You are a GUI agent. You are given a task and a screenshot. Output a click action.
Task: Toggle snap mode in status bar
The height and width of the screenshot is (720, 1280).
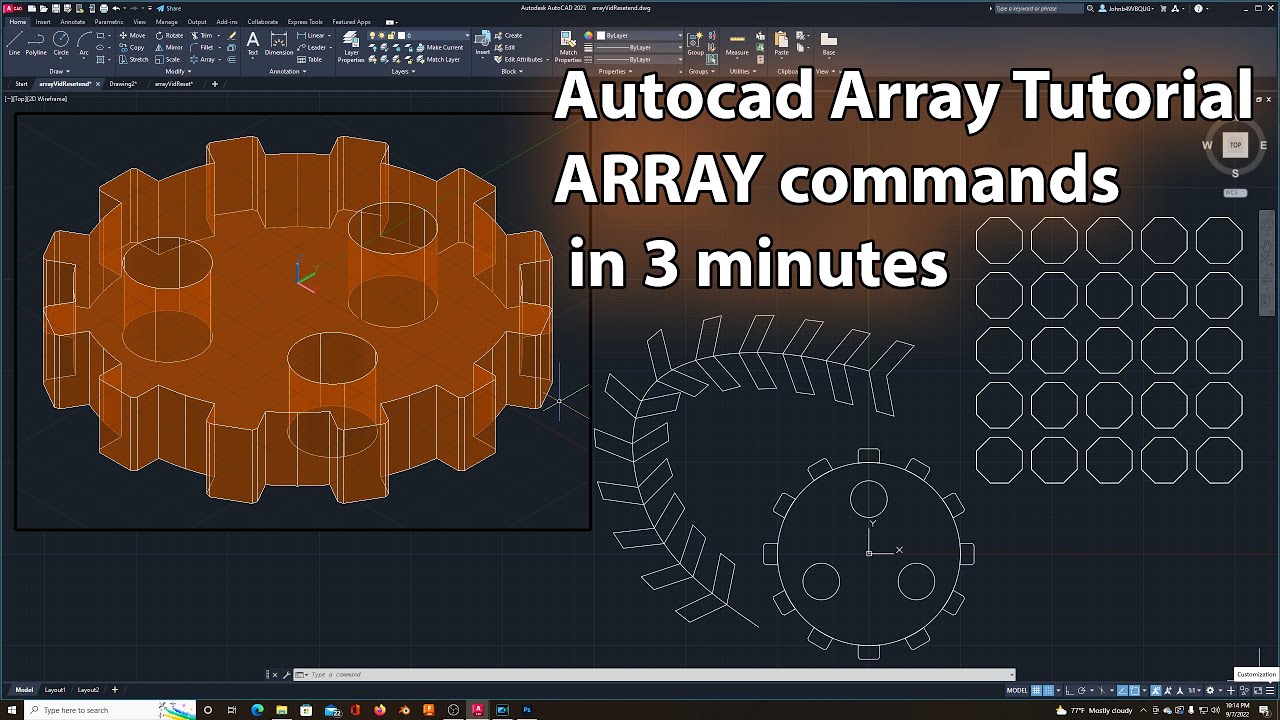click(x=1049, y=690)
